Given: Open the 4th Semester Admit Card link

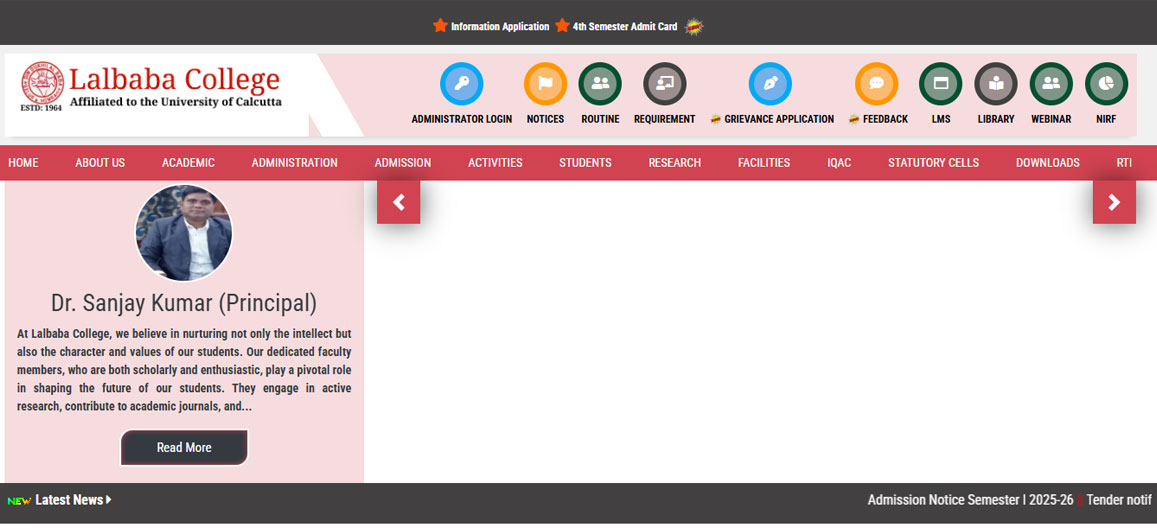Looking at the screenshot, I should point(625,27).
